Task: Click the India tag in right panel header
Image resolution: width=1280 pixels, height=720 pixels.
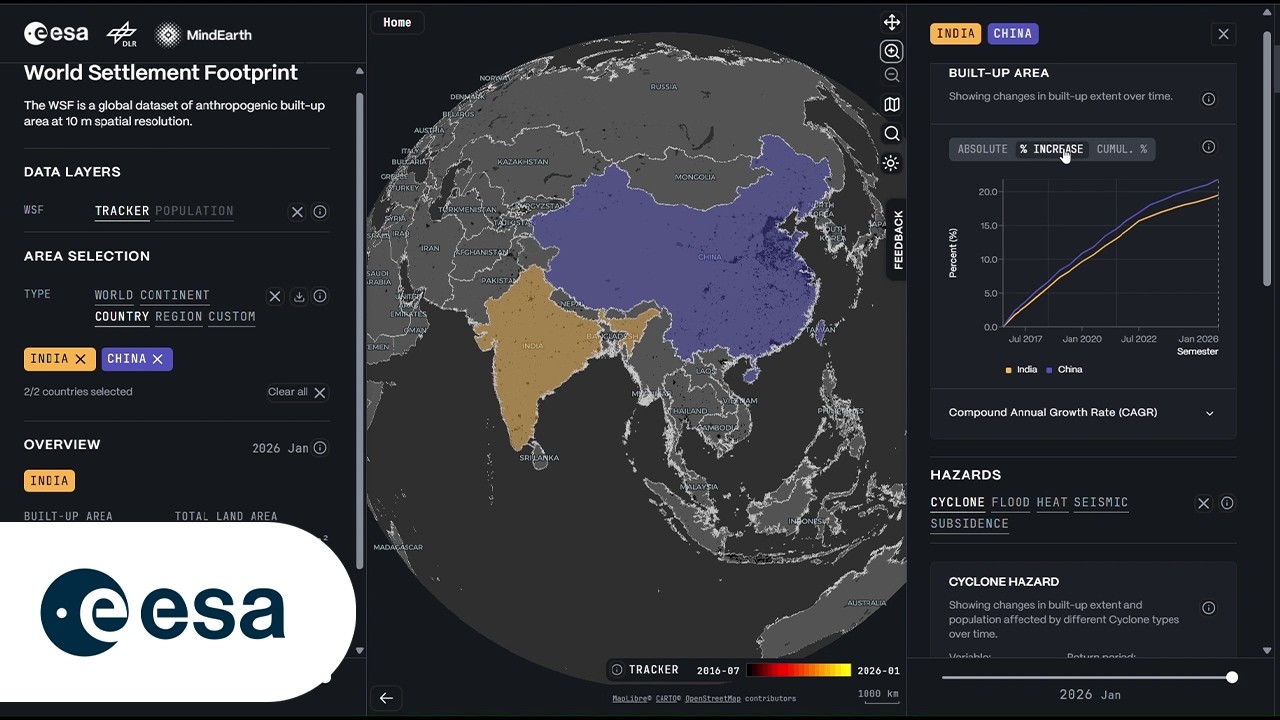Action: click(956, 33)
